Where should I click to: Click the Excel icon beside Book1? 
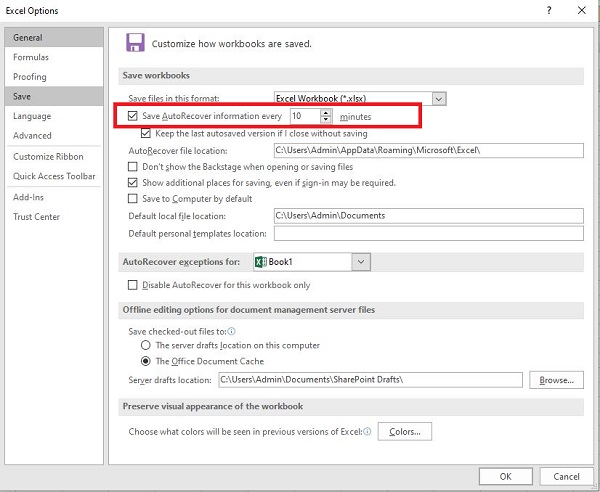[261, 262]
